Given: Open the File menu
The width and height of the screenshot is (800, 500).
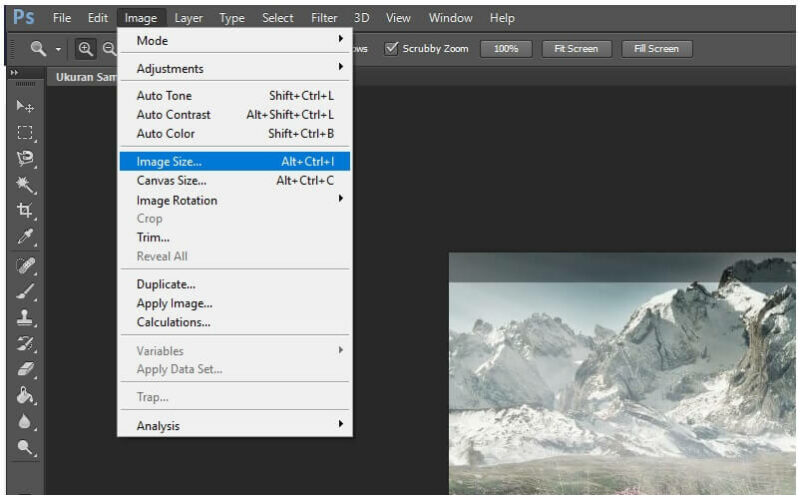Looking at the screenshot, I should [62, 18].
